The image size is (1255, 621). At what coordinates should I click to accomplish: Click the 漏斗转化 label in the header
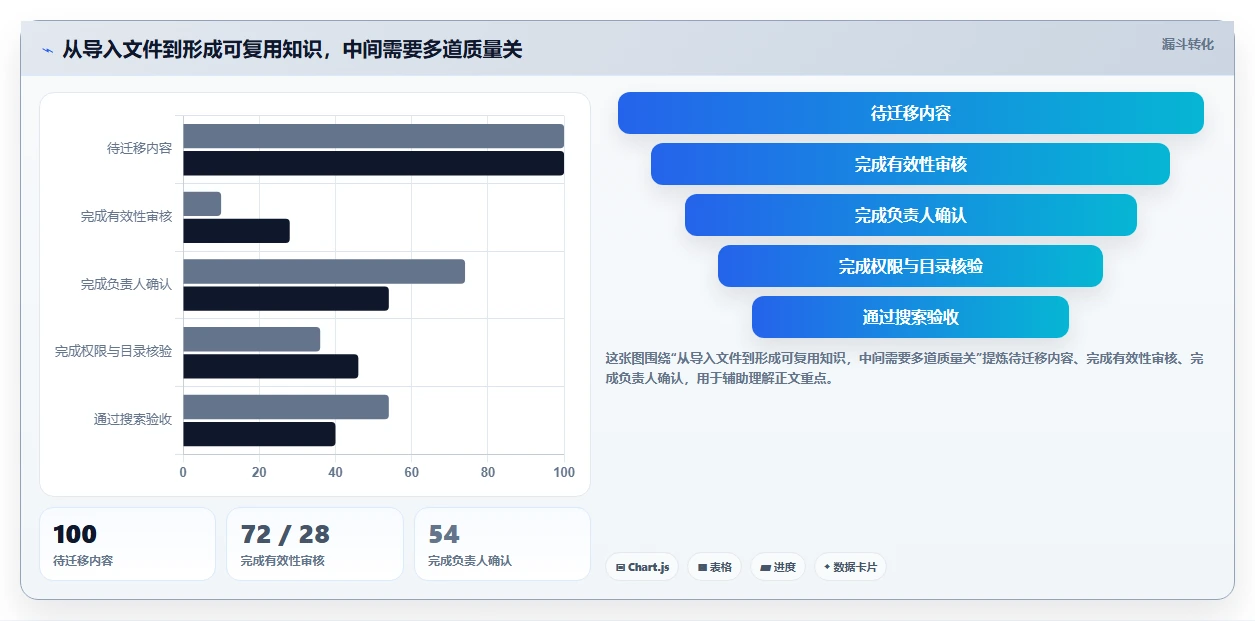[1188, 44]
